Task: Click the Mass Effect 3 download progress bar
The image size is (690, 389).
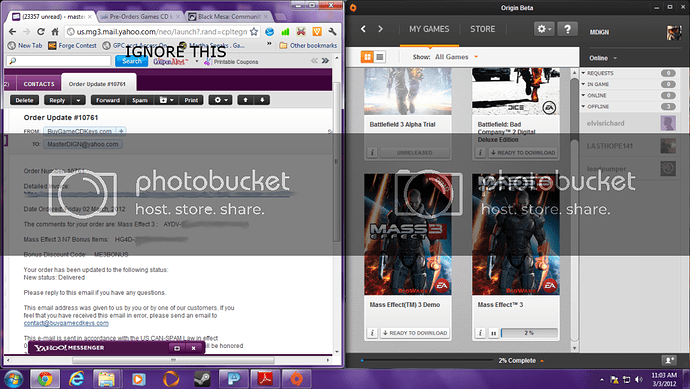Action: (x=529, y=333)
